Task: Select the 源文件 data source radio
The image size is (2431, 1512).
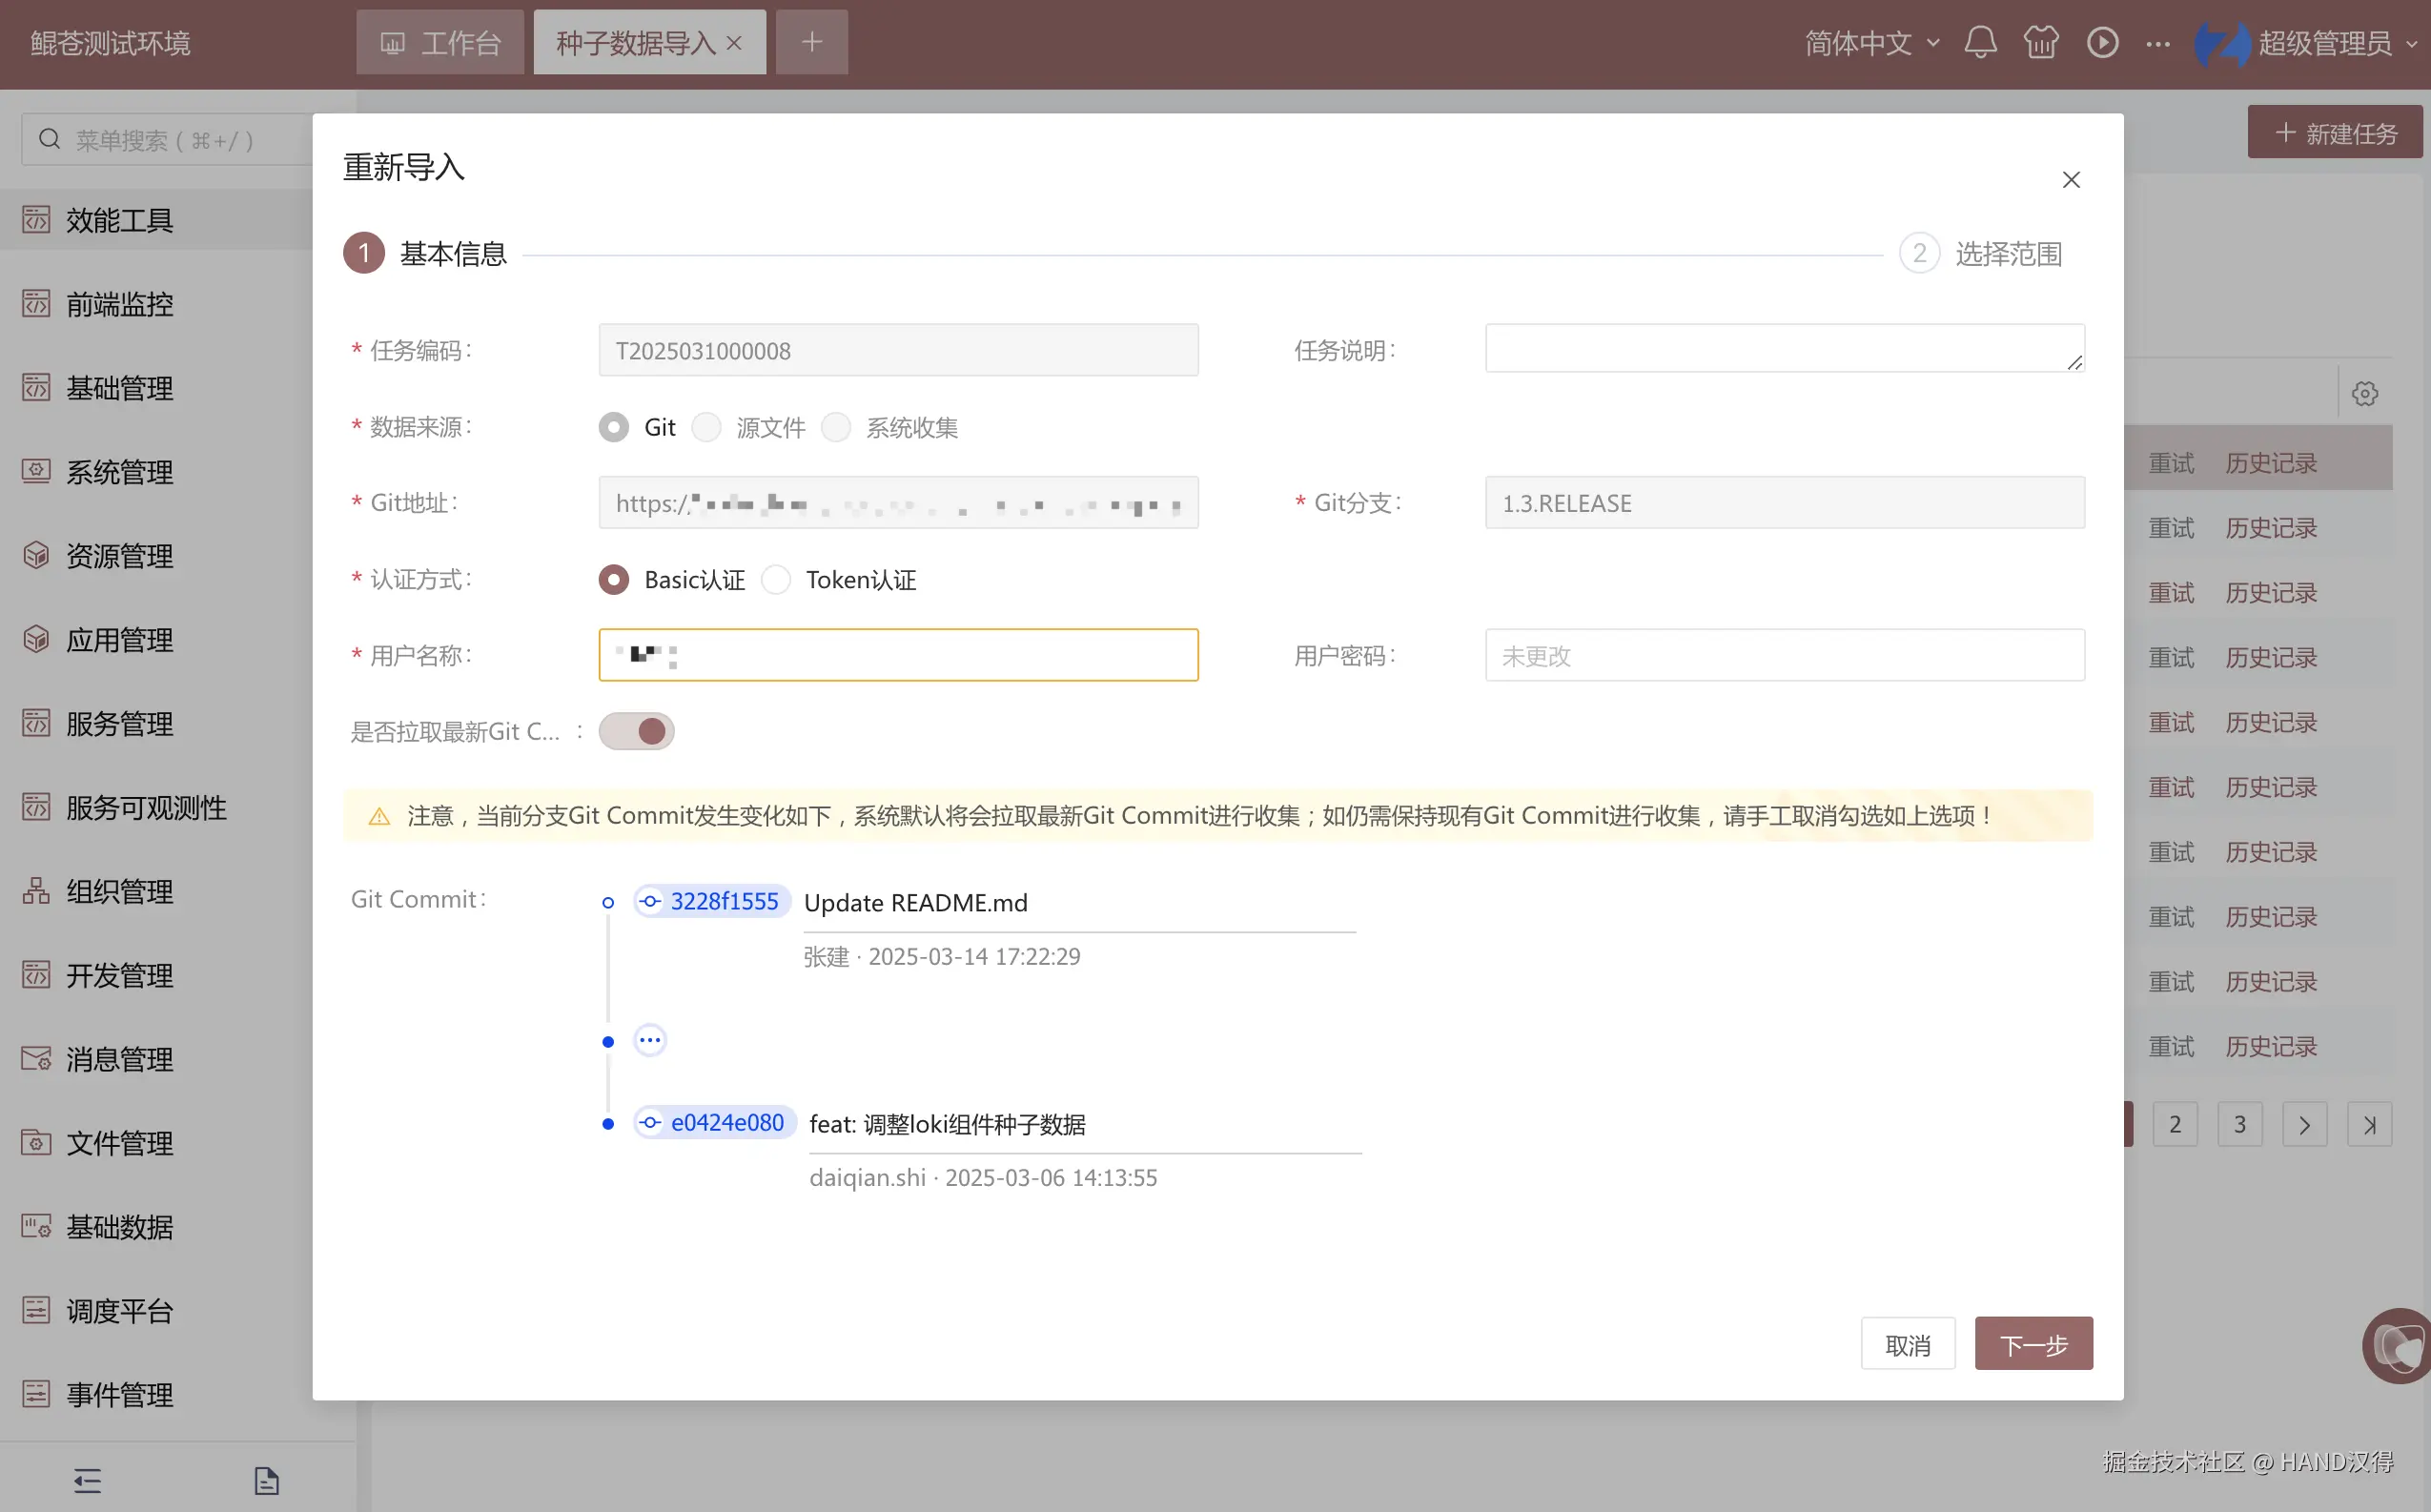Action: pos(707,428)
